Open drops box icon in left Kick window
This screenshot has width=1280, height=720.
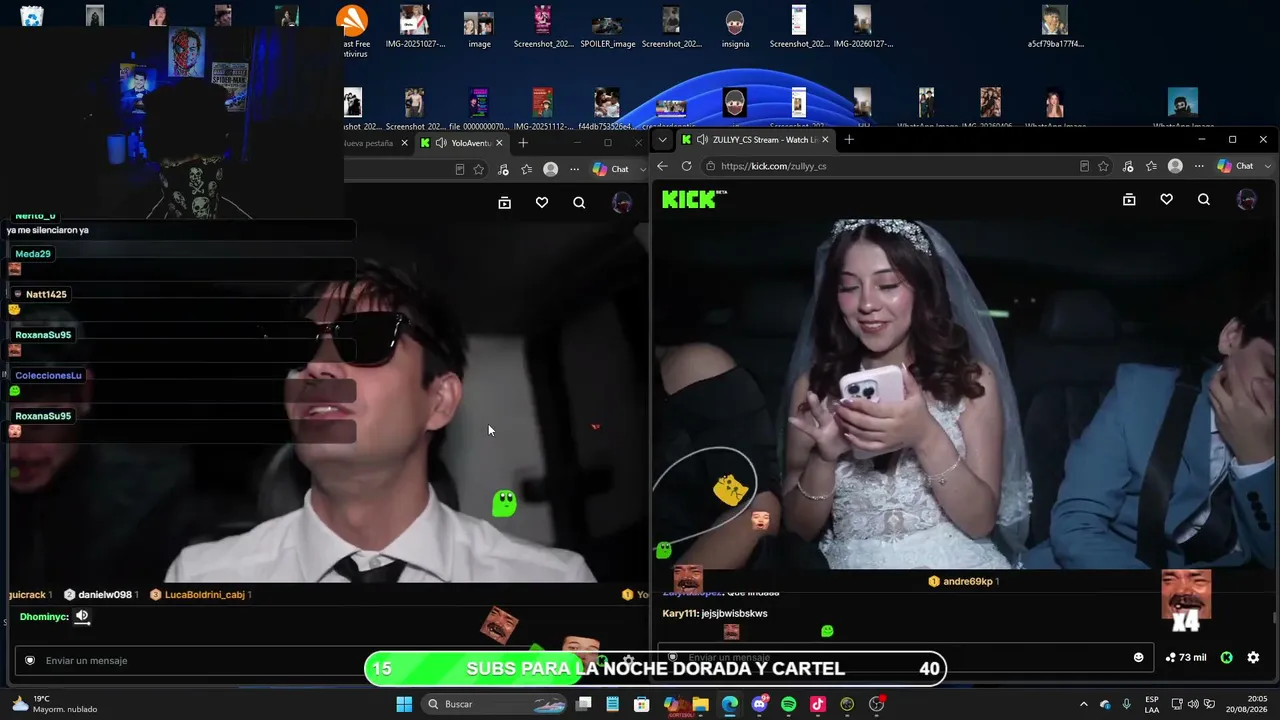(x=505, y=203)
